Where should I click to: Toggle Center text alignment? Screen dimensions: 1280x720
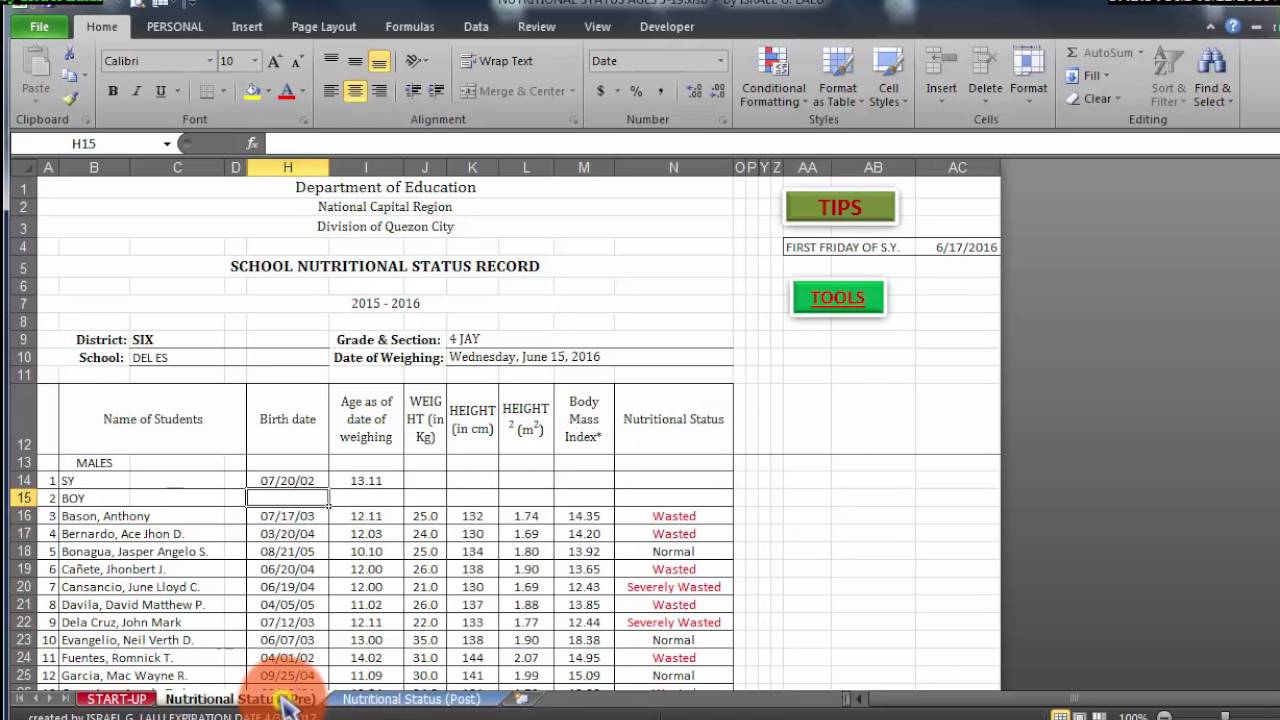pyautogui.click(x=355, y=91)
